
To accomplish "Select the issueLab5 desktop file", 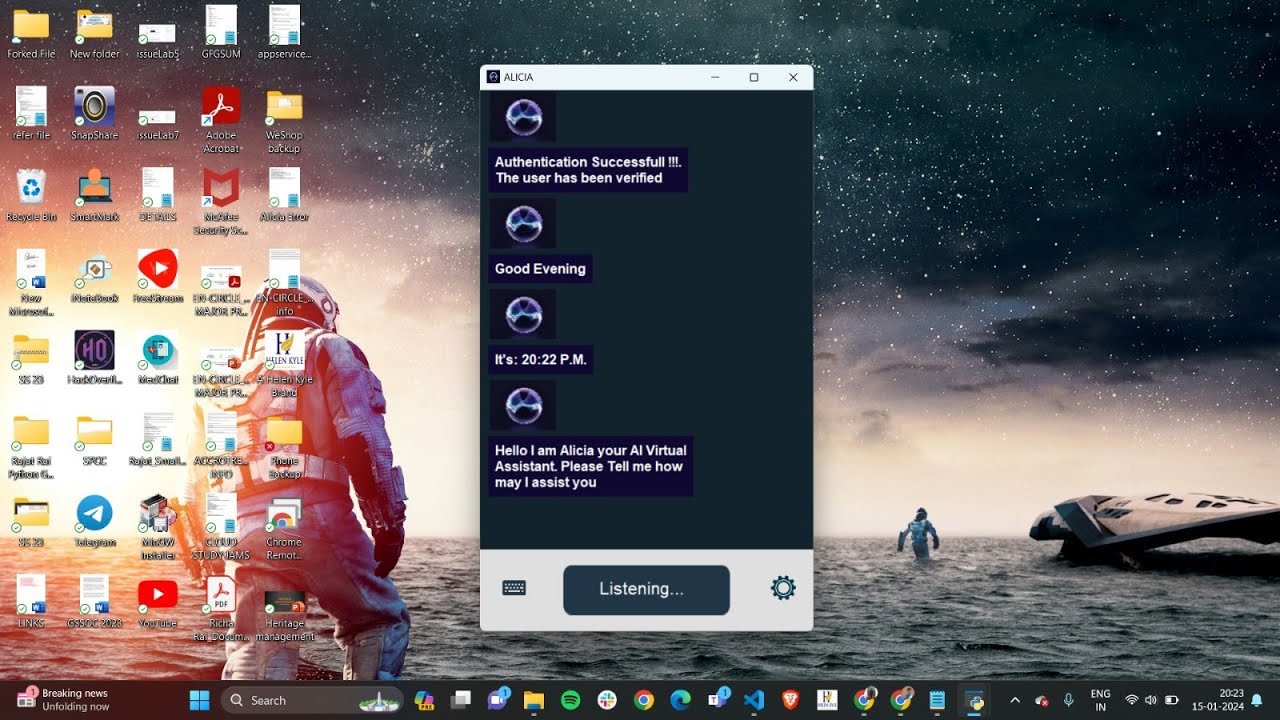I will click(x=157, y=40).
